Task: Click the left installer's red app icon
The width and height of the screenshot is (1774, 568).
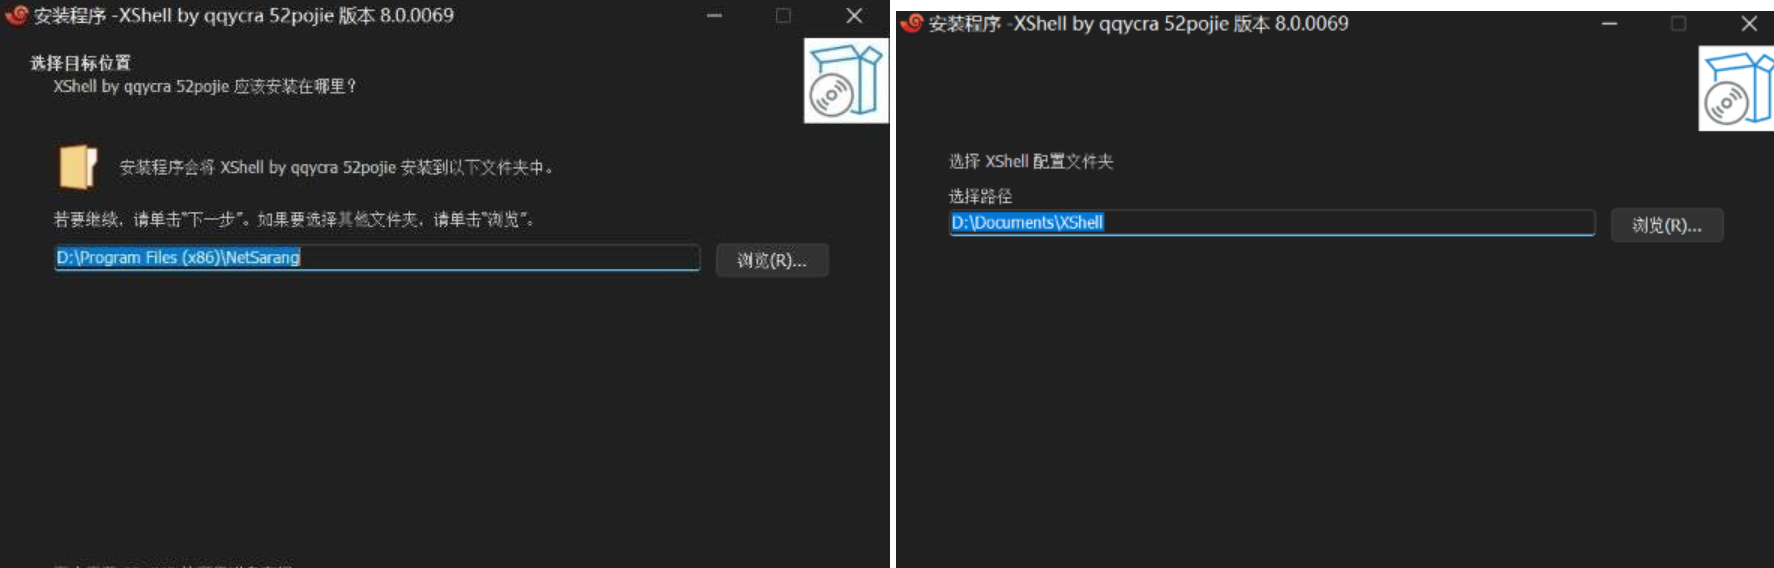Action: pyautogui.click(x=16, y=15)
